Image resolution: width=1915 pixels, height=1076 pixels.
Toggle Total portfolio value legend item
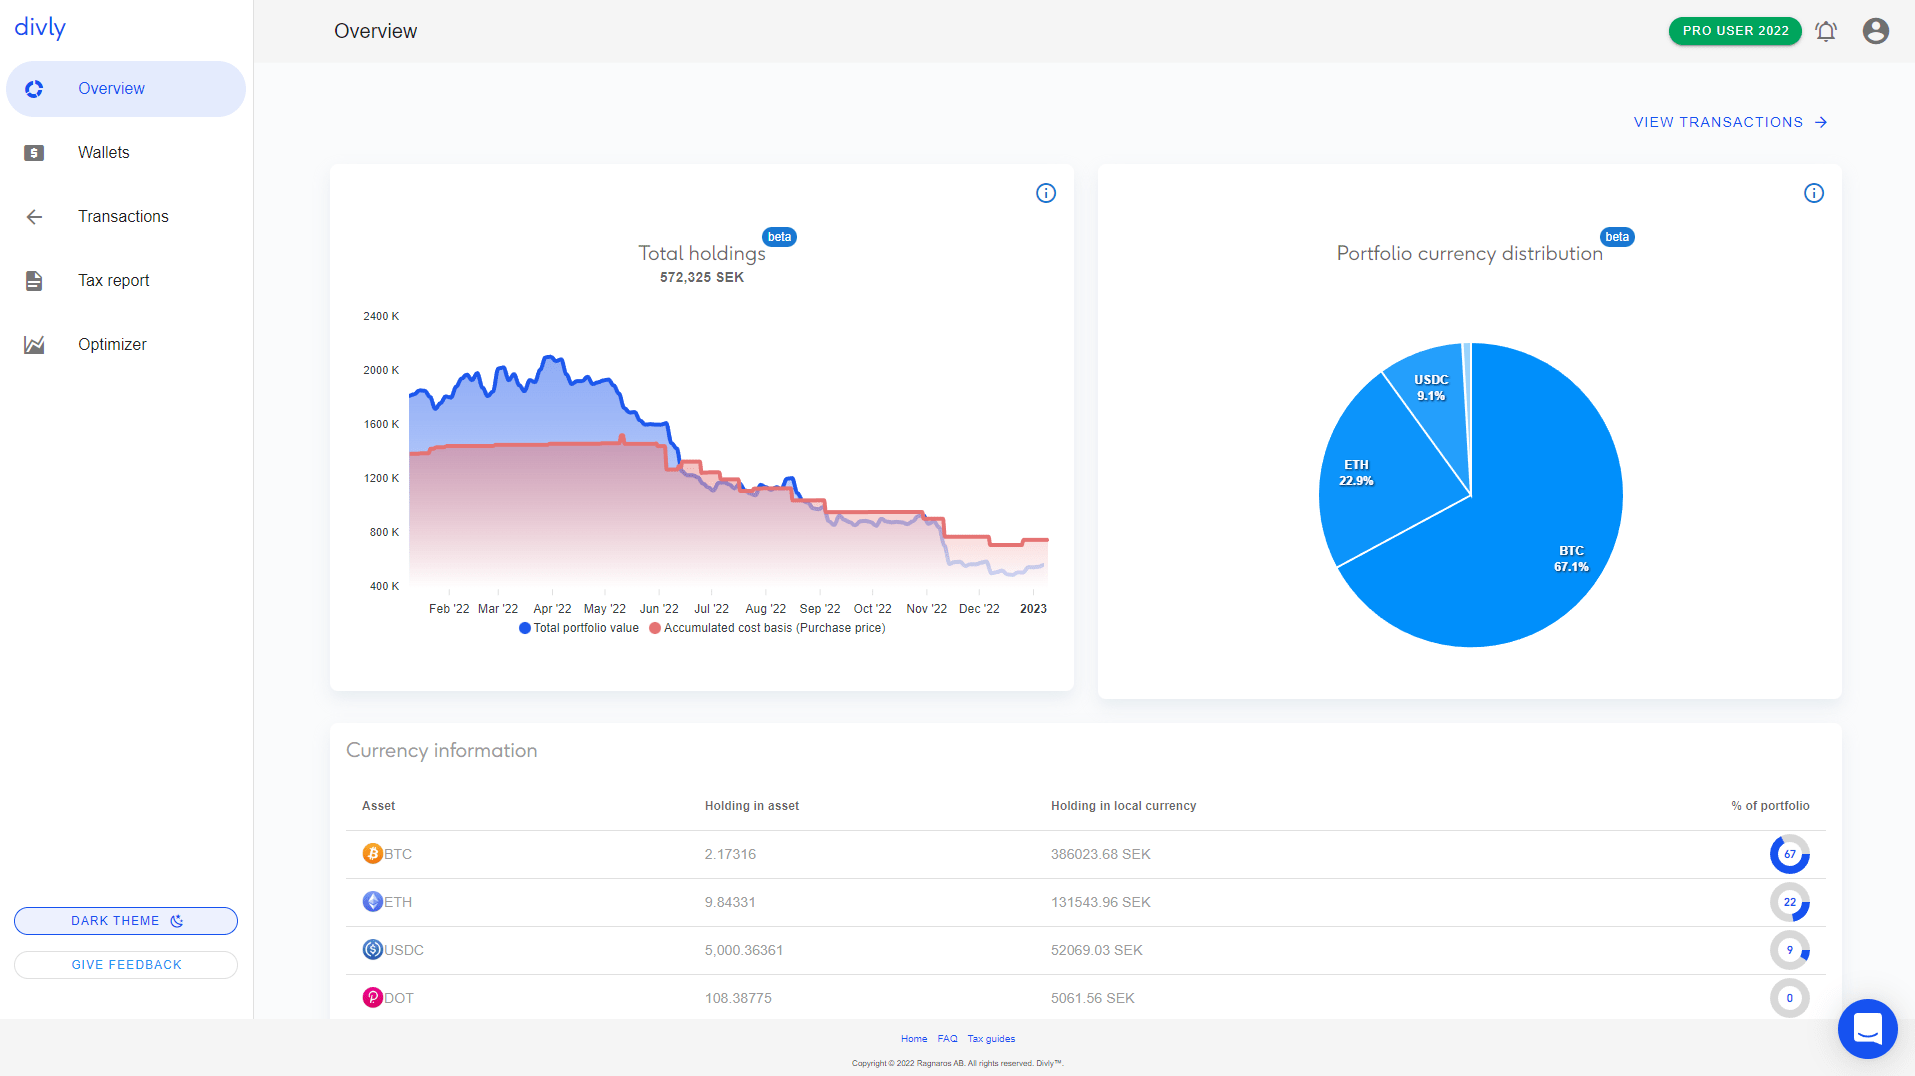click(579, 628)
